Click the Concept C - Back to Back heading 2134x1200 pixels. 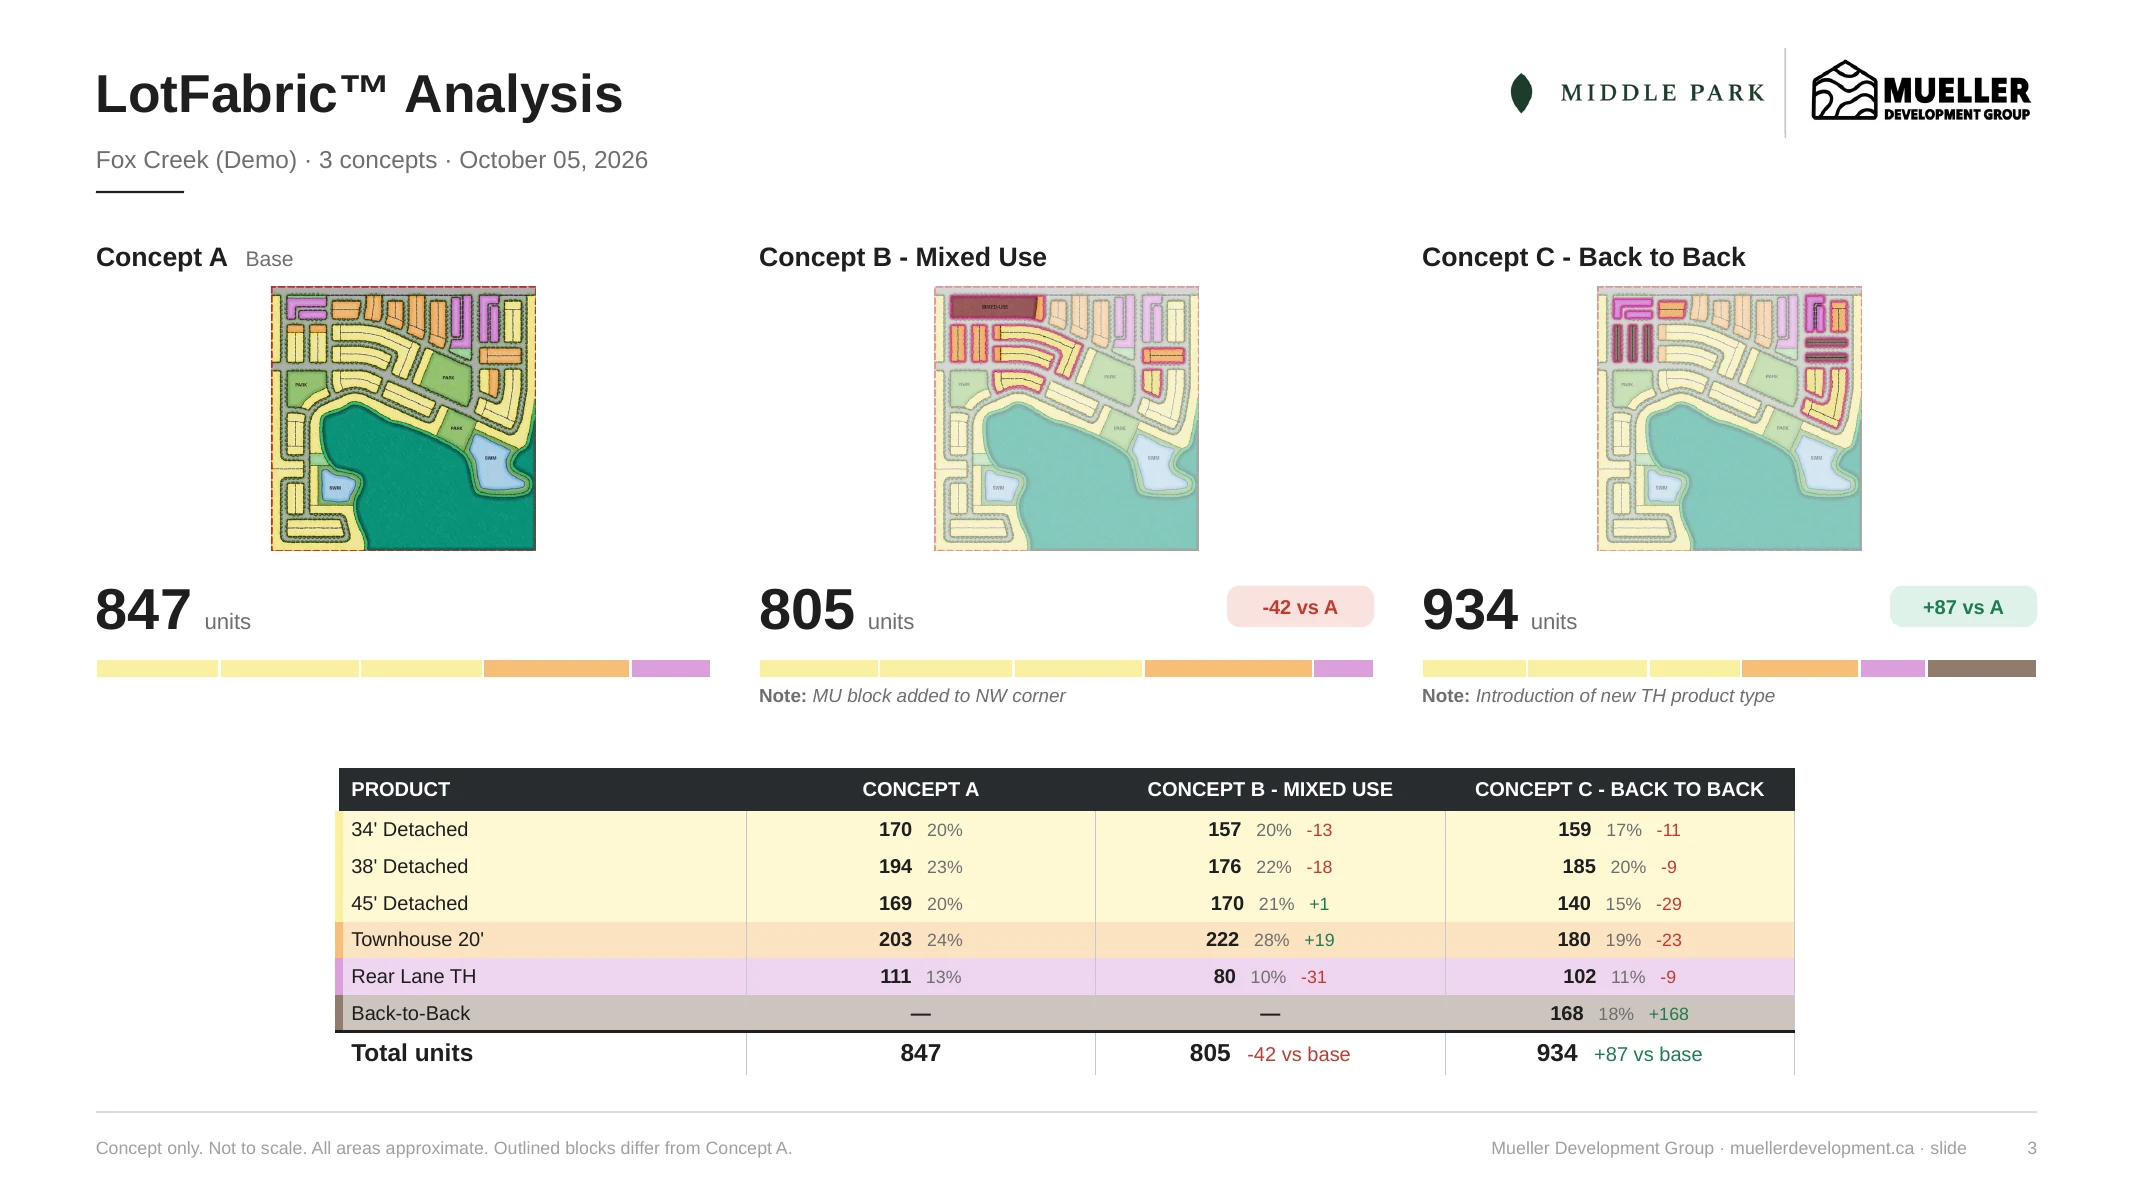(1583, 257)
